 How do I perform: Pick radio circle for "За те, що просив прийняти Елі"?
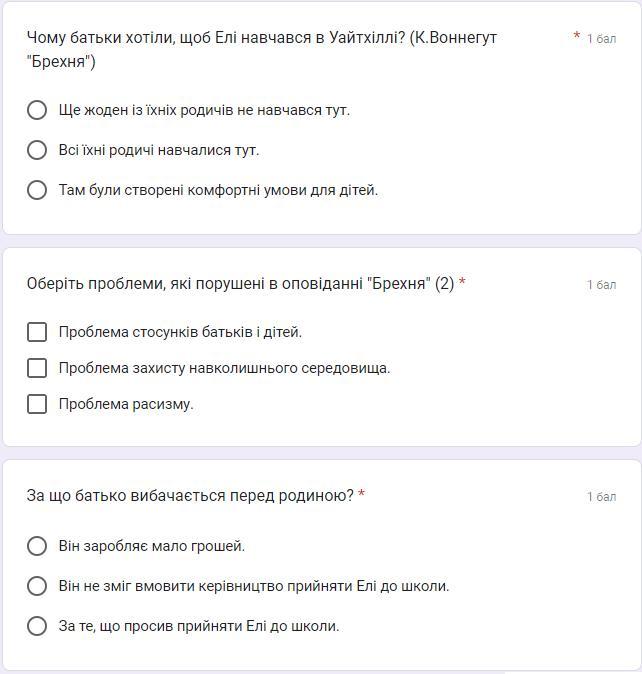[37, 626]
